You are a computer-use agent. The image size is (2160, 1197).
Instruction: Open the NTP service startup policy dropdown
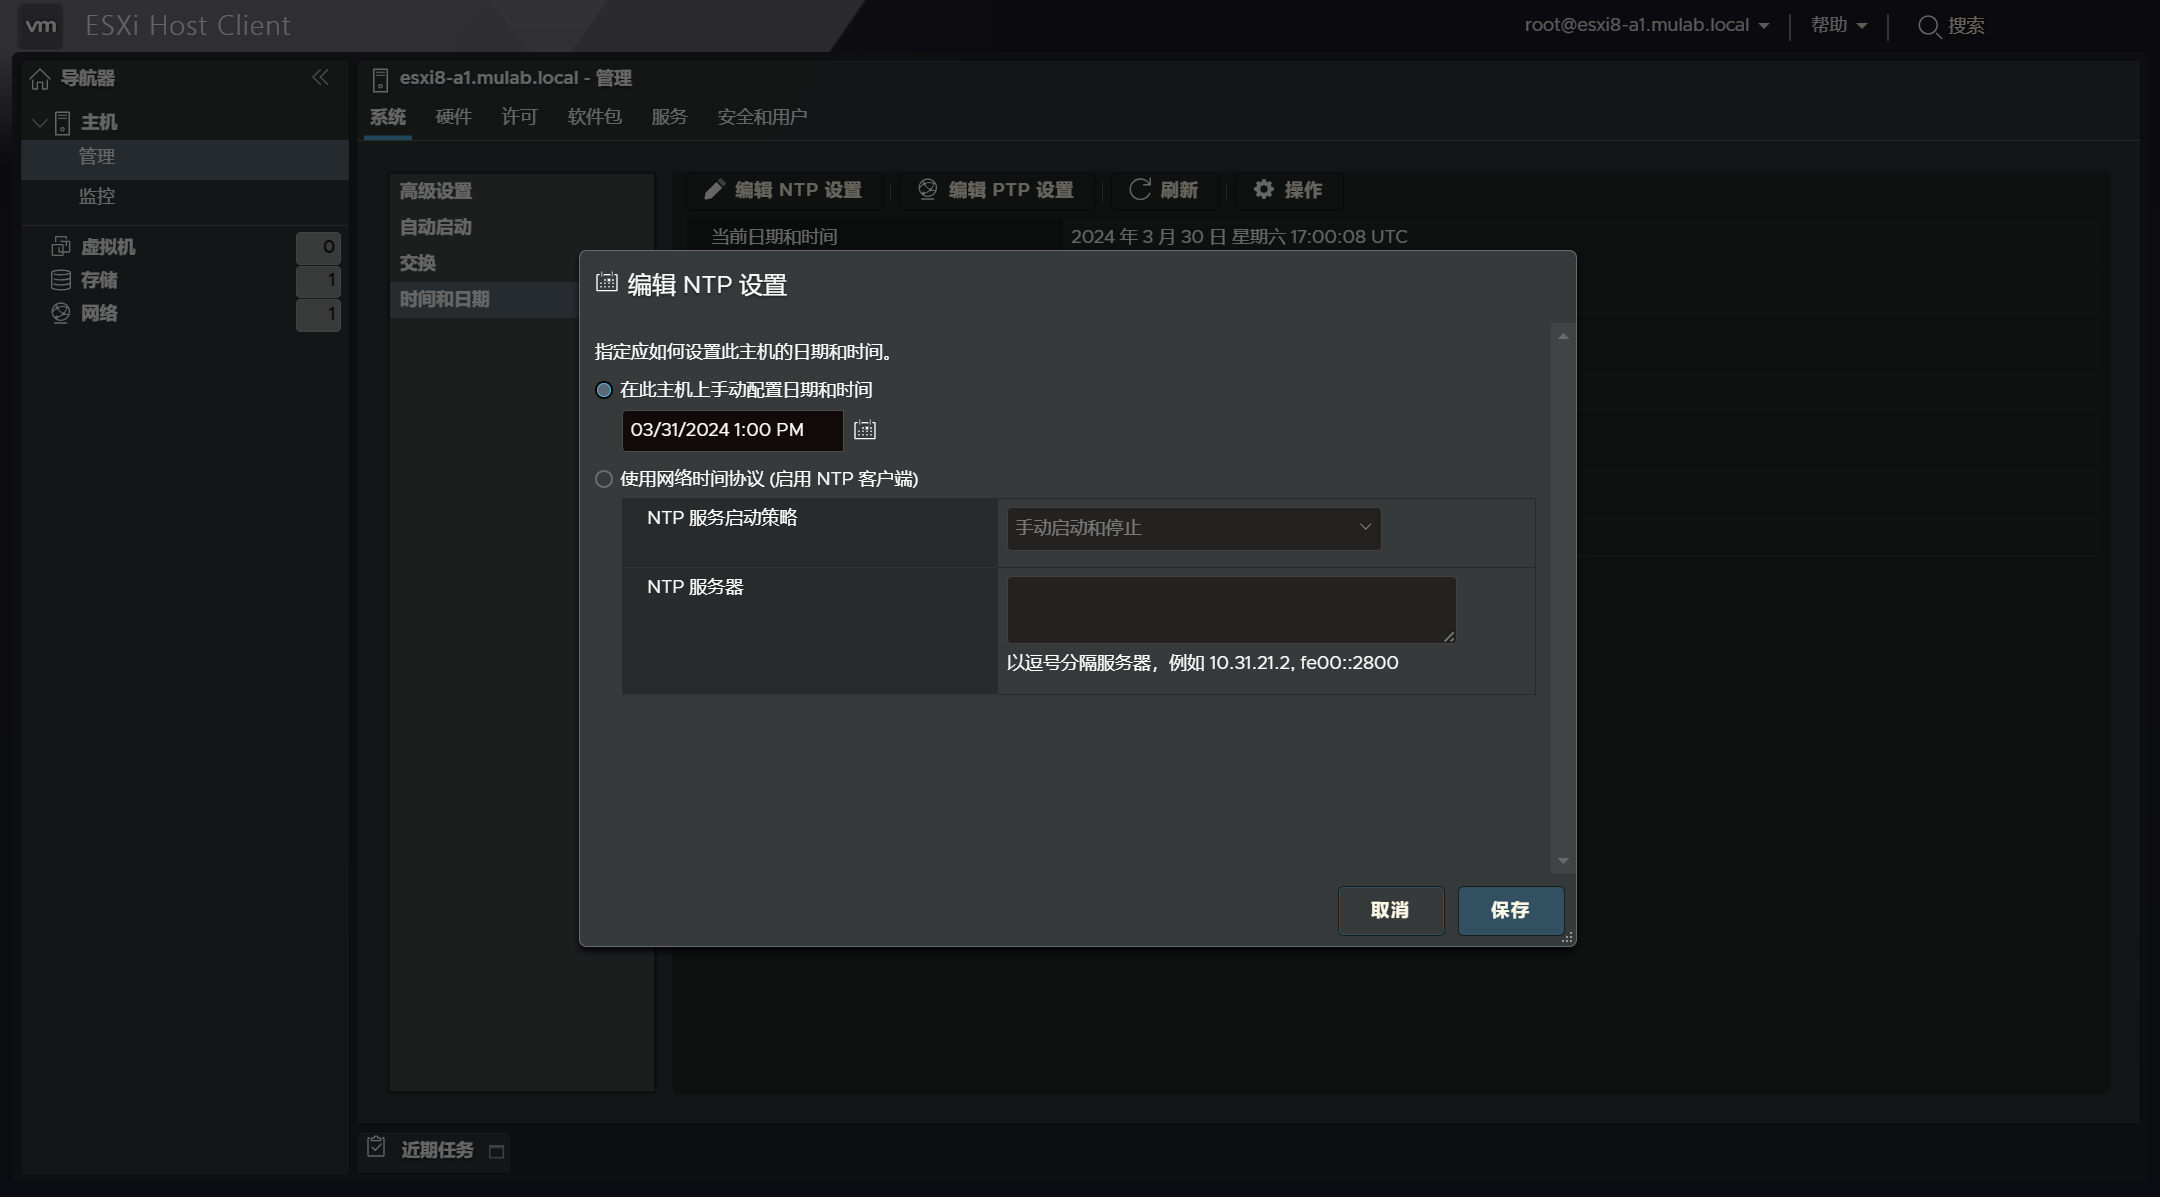1194,528
